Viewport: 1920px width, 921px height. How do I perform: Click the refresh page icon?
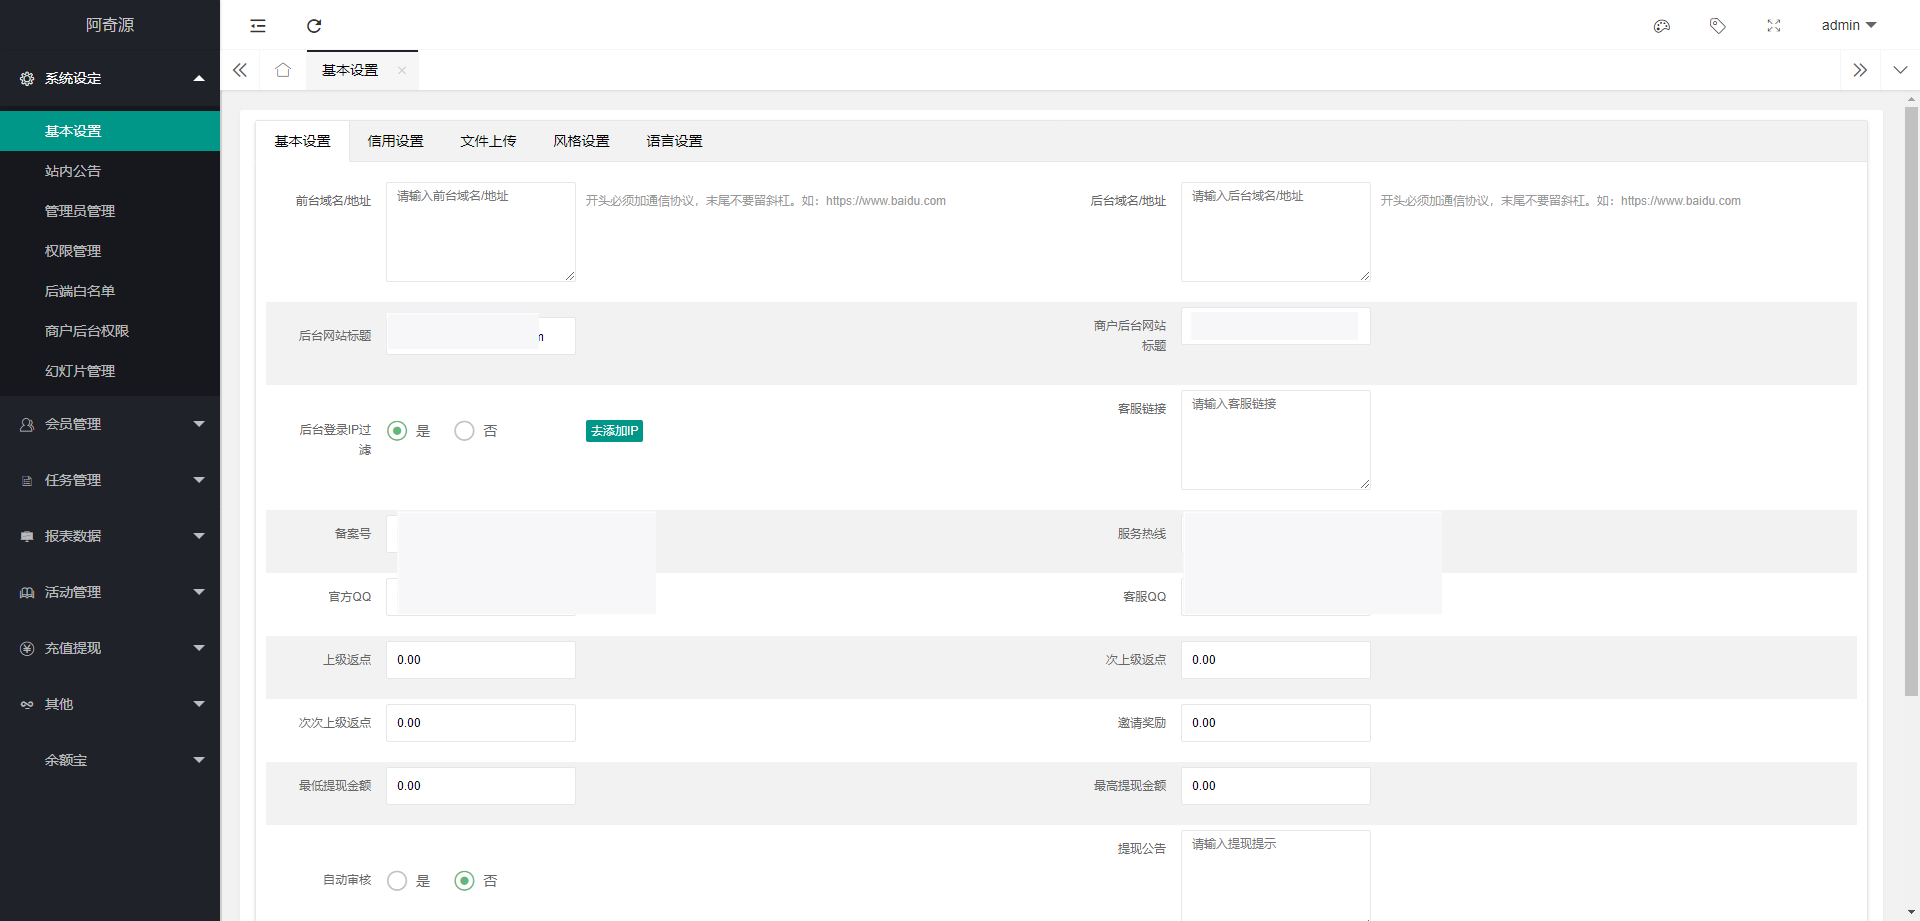tap(314, 26)
